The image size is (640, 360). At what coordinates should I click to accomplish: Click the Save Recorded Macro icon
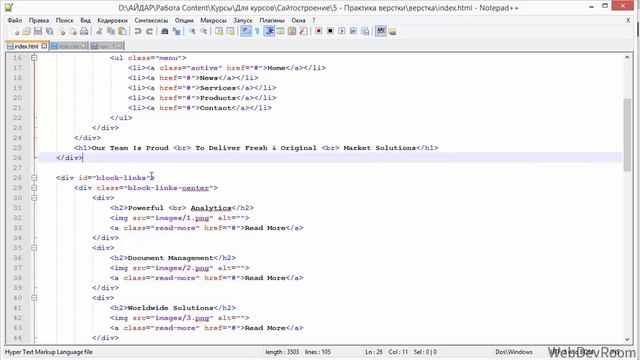[365, 31]
